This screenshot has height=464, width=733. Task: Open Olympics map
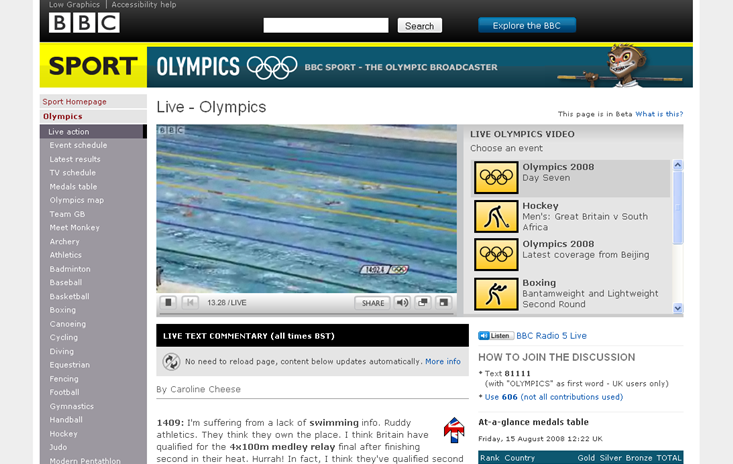tap(77, 200)
